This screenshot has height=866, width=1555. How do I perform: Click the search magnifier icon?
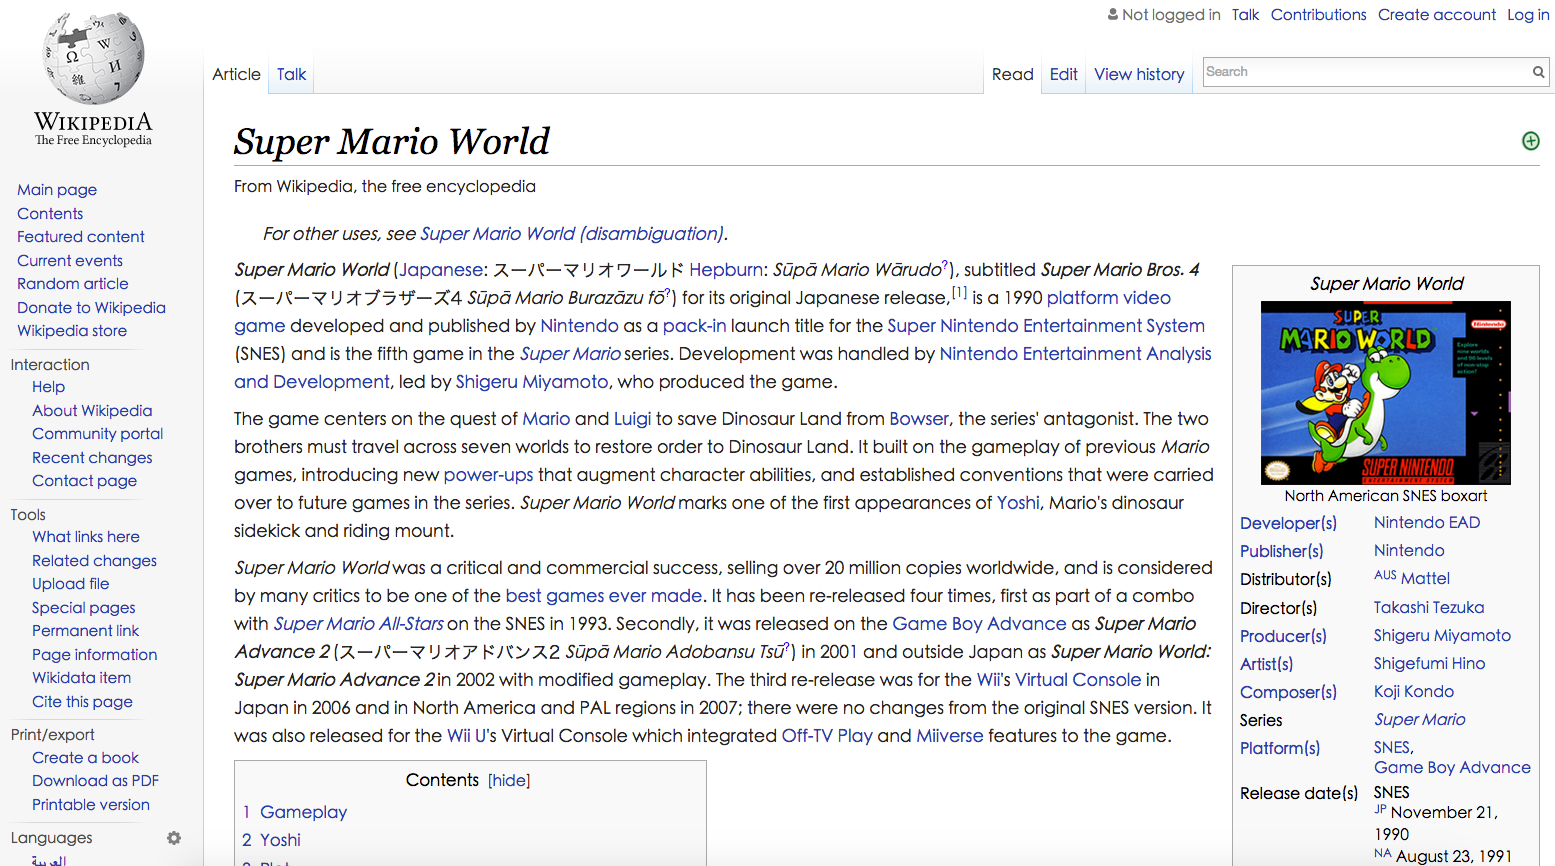coord(1538,72)
